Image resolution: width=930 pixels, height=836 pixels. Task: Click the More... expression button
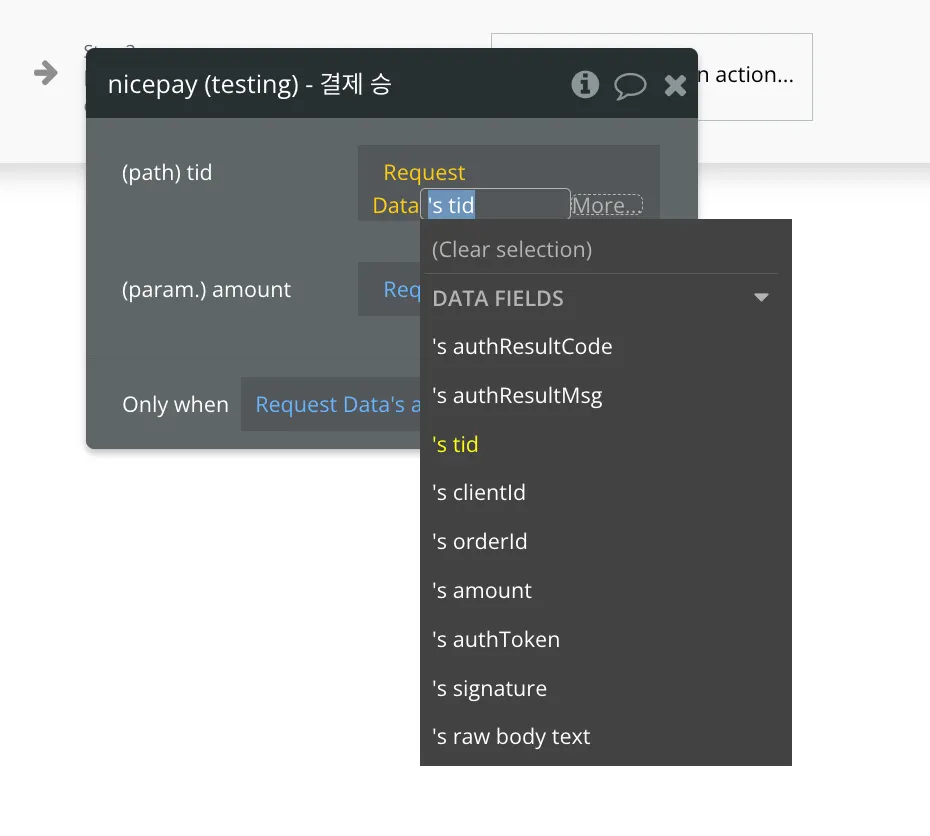(x=607, y=206)
